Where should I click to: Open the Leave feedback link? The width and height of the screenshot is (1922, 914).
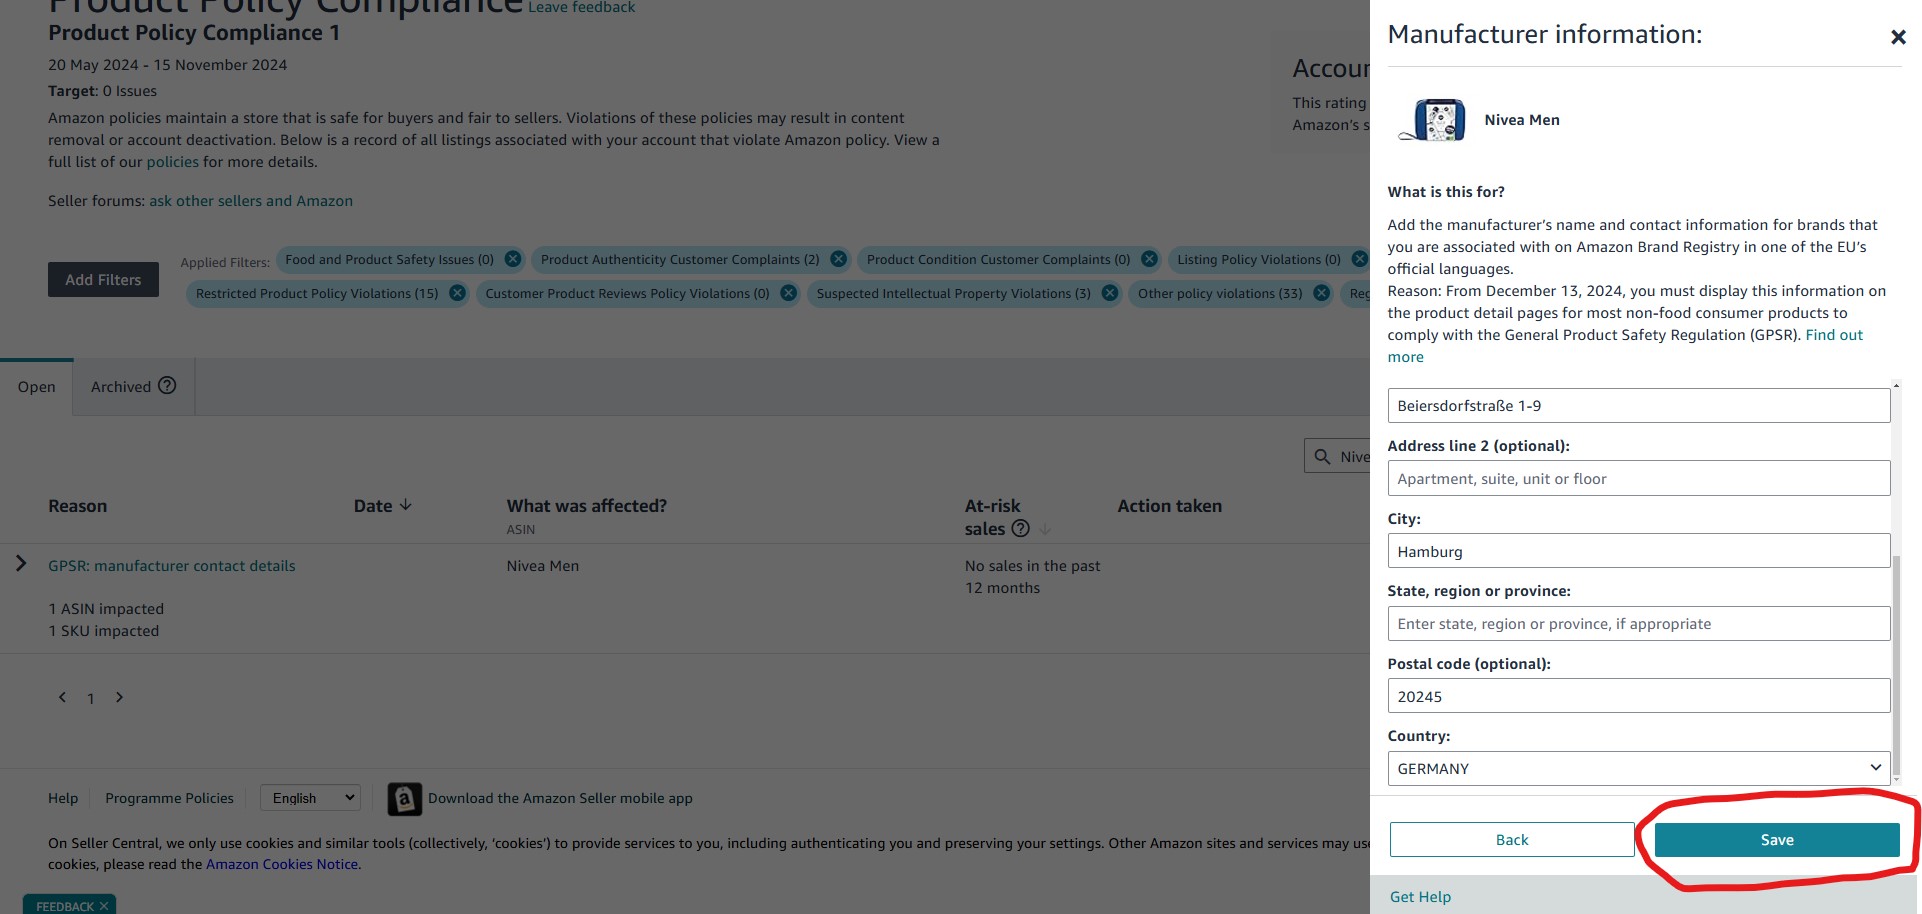click(581, 8)
